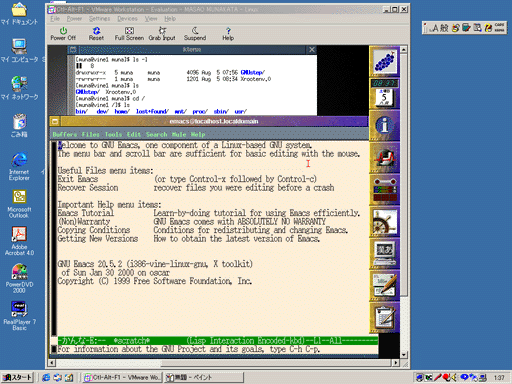Open My Documents desktop icon
The height and width of the screenshot is (384, 512).
tap(19, 14)
